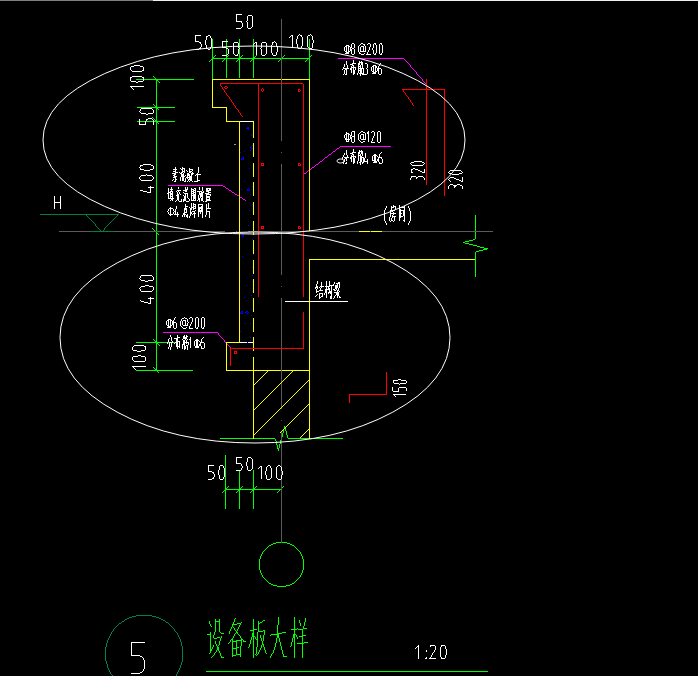Image resolution: width=698 pixels, height=676 pixels.
Task: Select the Φ8@200 rebar annotation at top
Action: (x=359, y=49)
